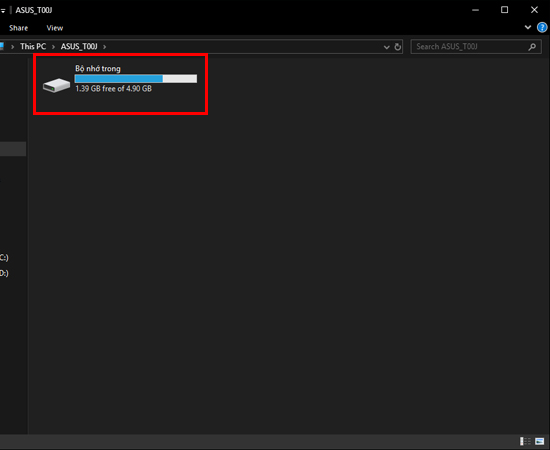
Task: Go to This PC in breadcrumb
Action: point(33,46)
